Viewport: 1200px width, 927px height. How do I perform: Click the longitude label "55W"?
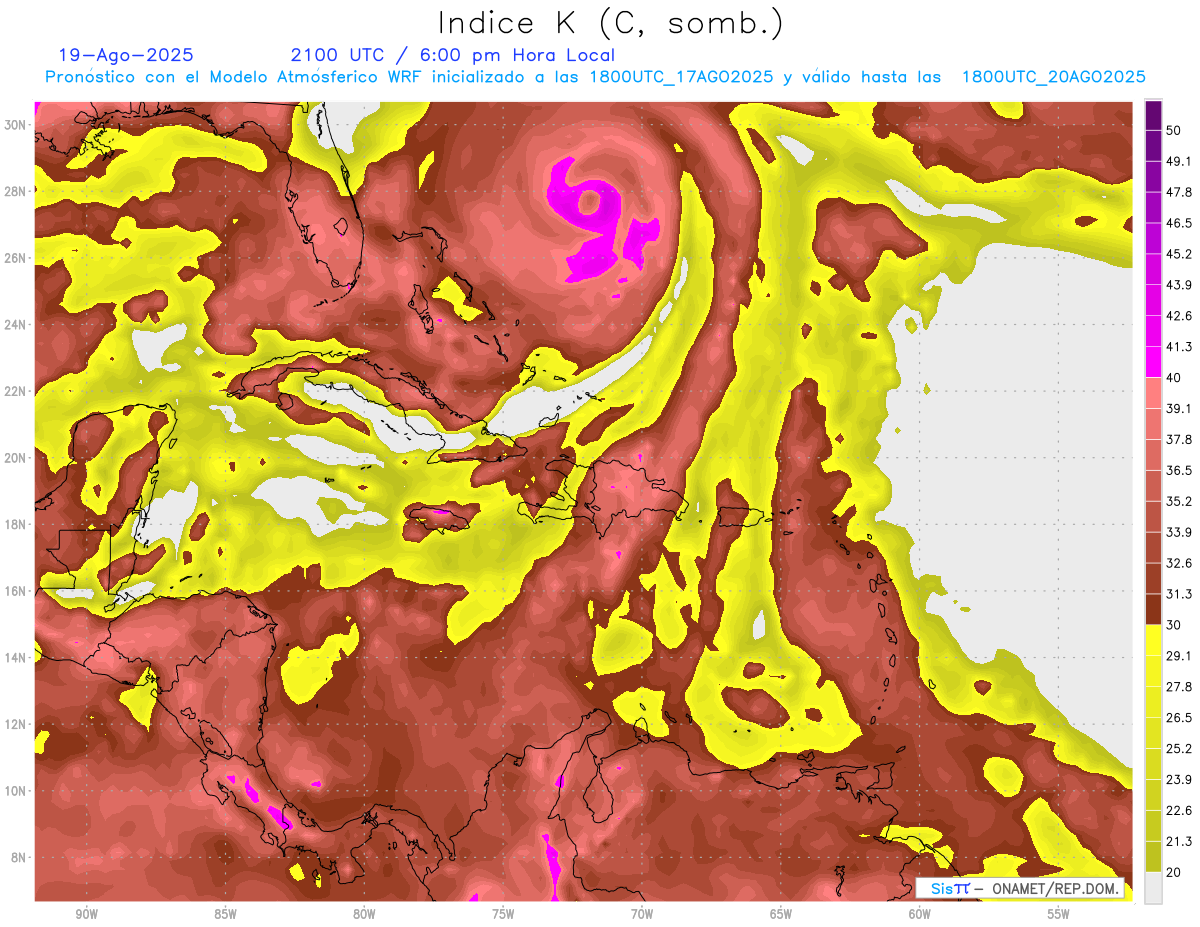1059,914
